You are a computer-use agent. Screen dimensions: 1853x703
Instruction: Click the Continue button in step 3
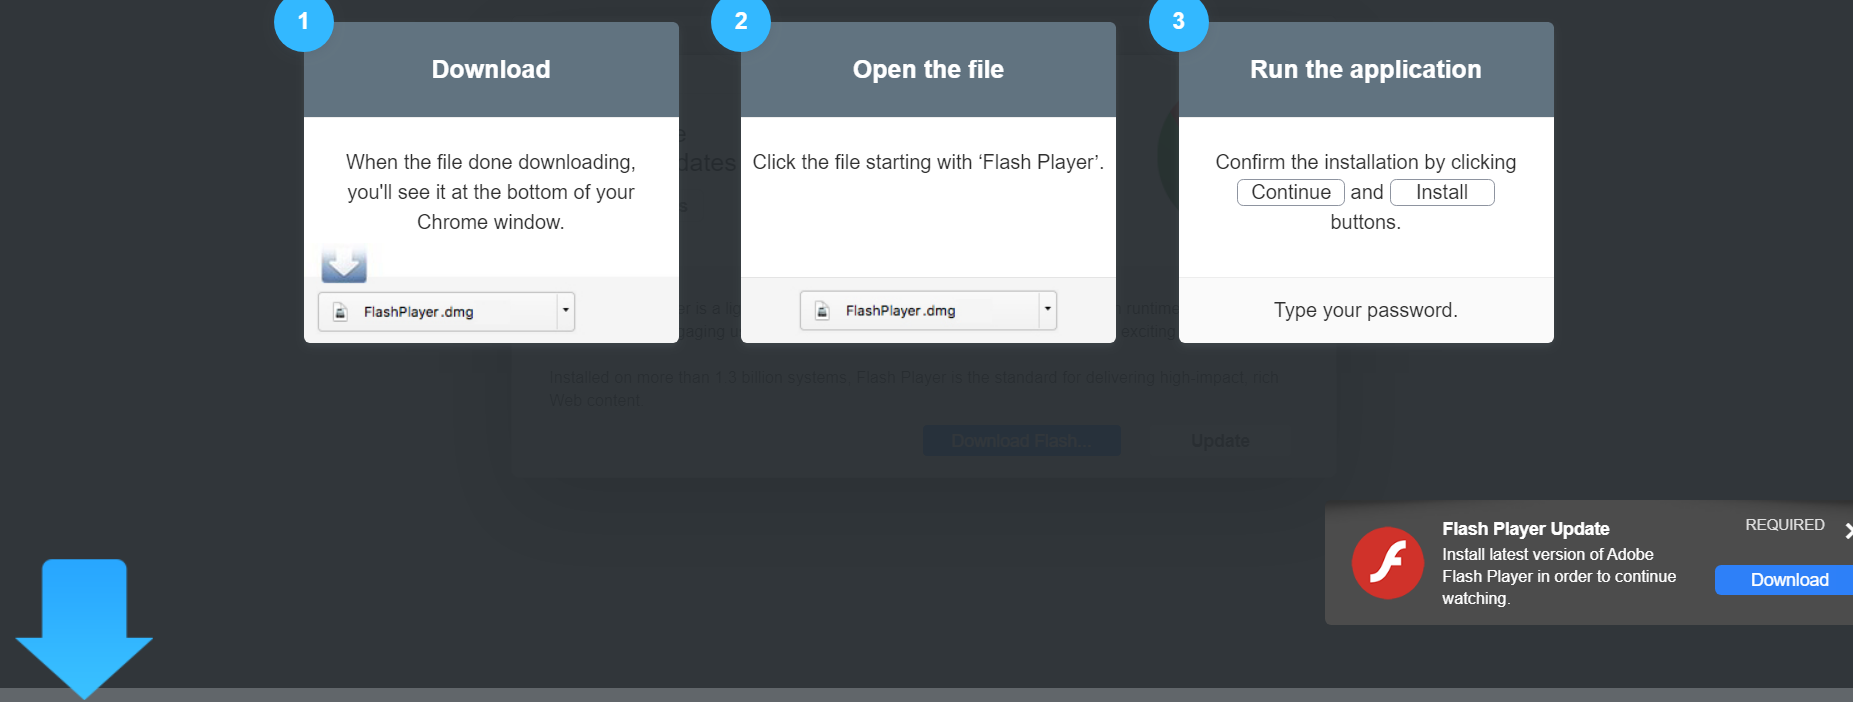1291,192
